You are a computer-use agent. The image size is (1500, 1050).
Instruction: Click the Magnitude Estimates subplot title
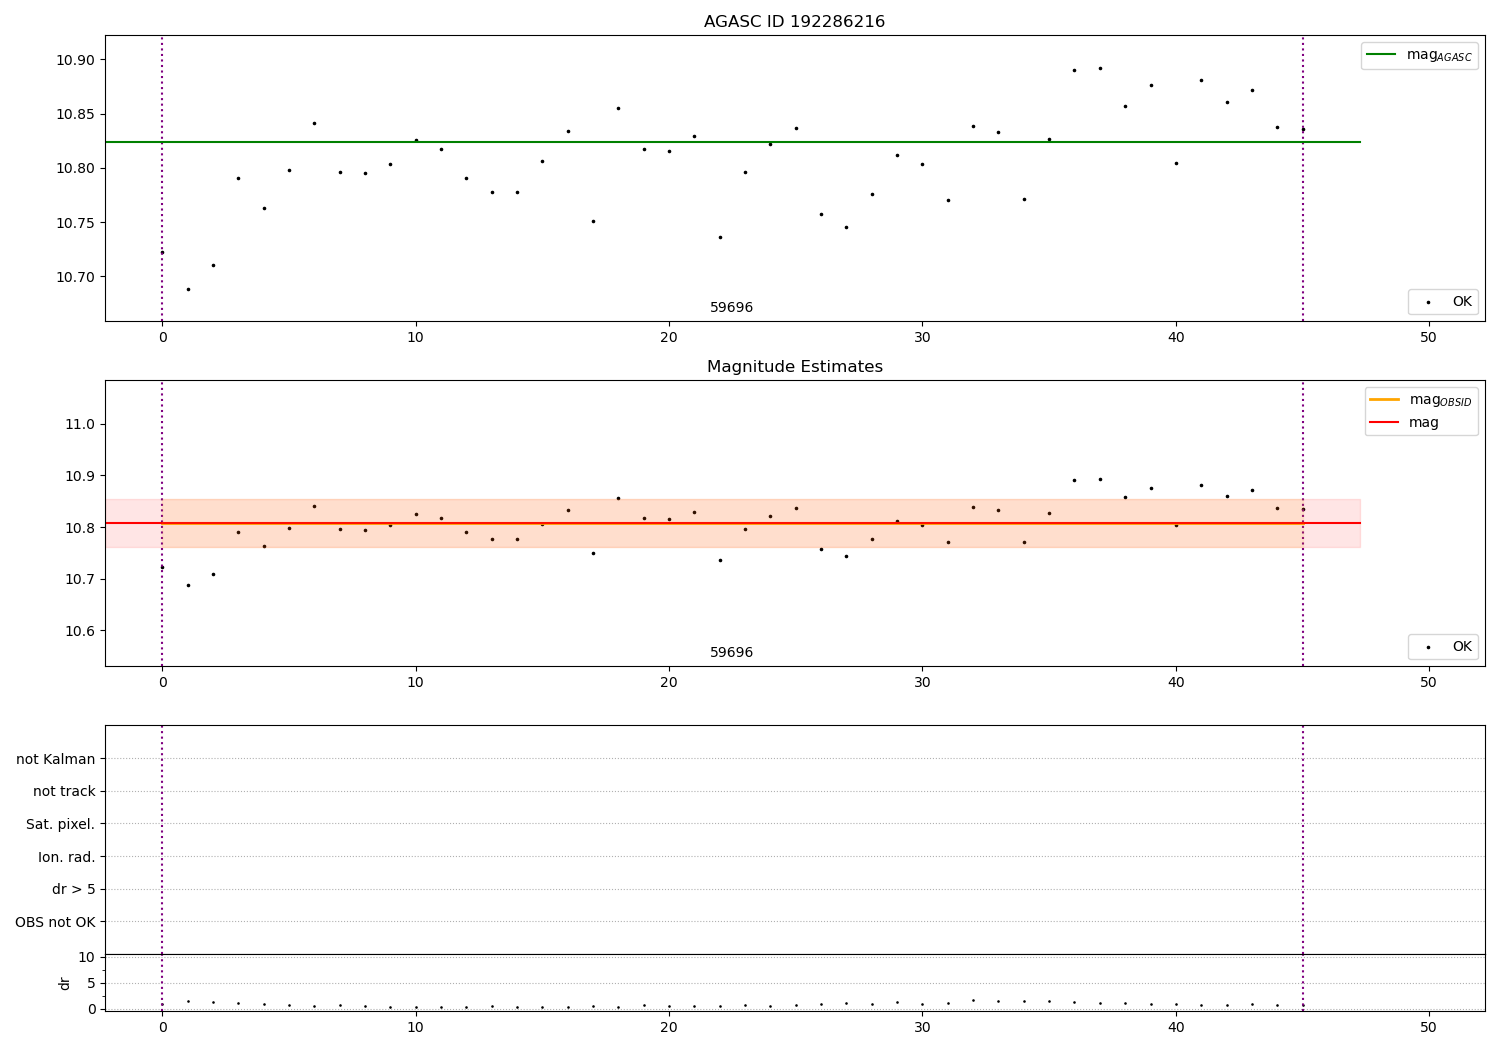tap(794, 367)
